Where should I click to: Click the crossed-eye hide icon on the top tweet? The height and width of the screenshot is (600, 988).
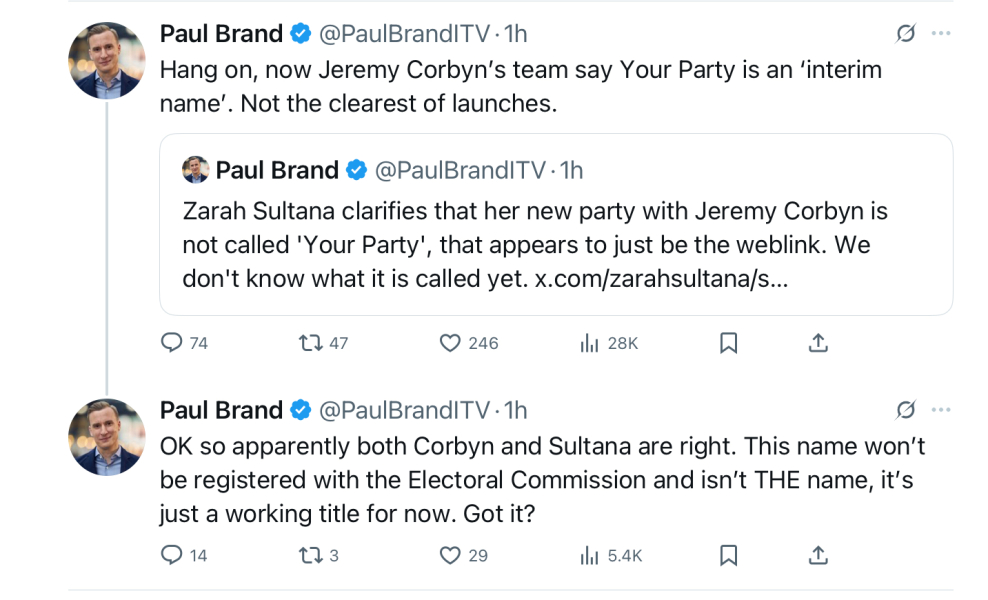click(x=905, y=33)
